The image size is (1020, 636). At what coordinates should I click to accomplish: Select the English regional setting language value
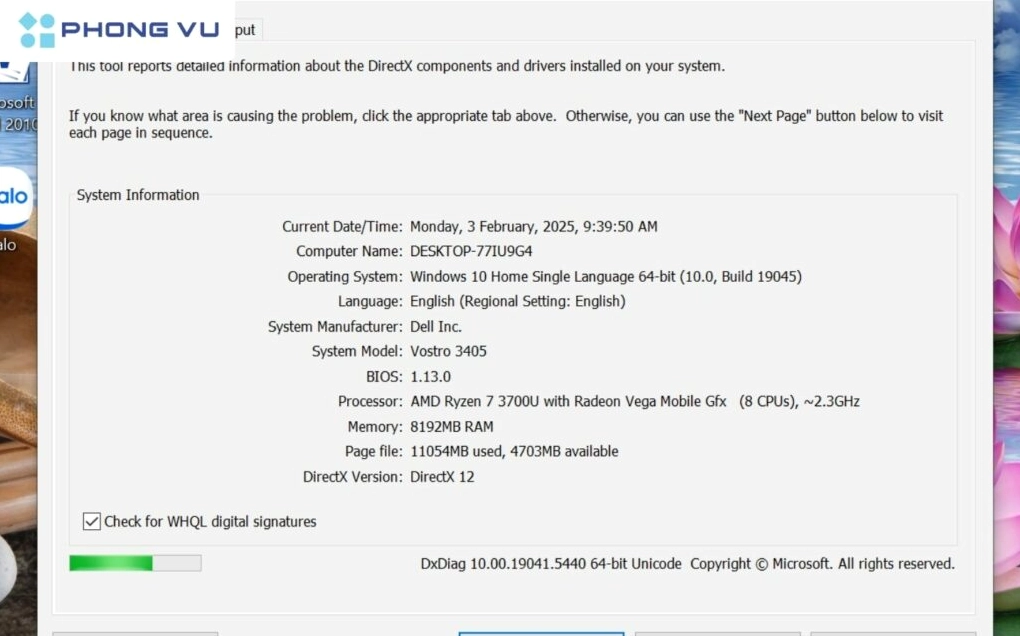(517, 301)
